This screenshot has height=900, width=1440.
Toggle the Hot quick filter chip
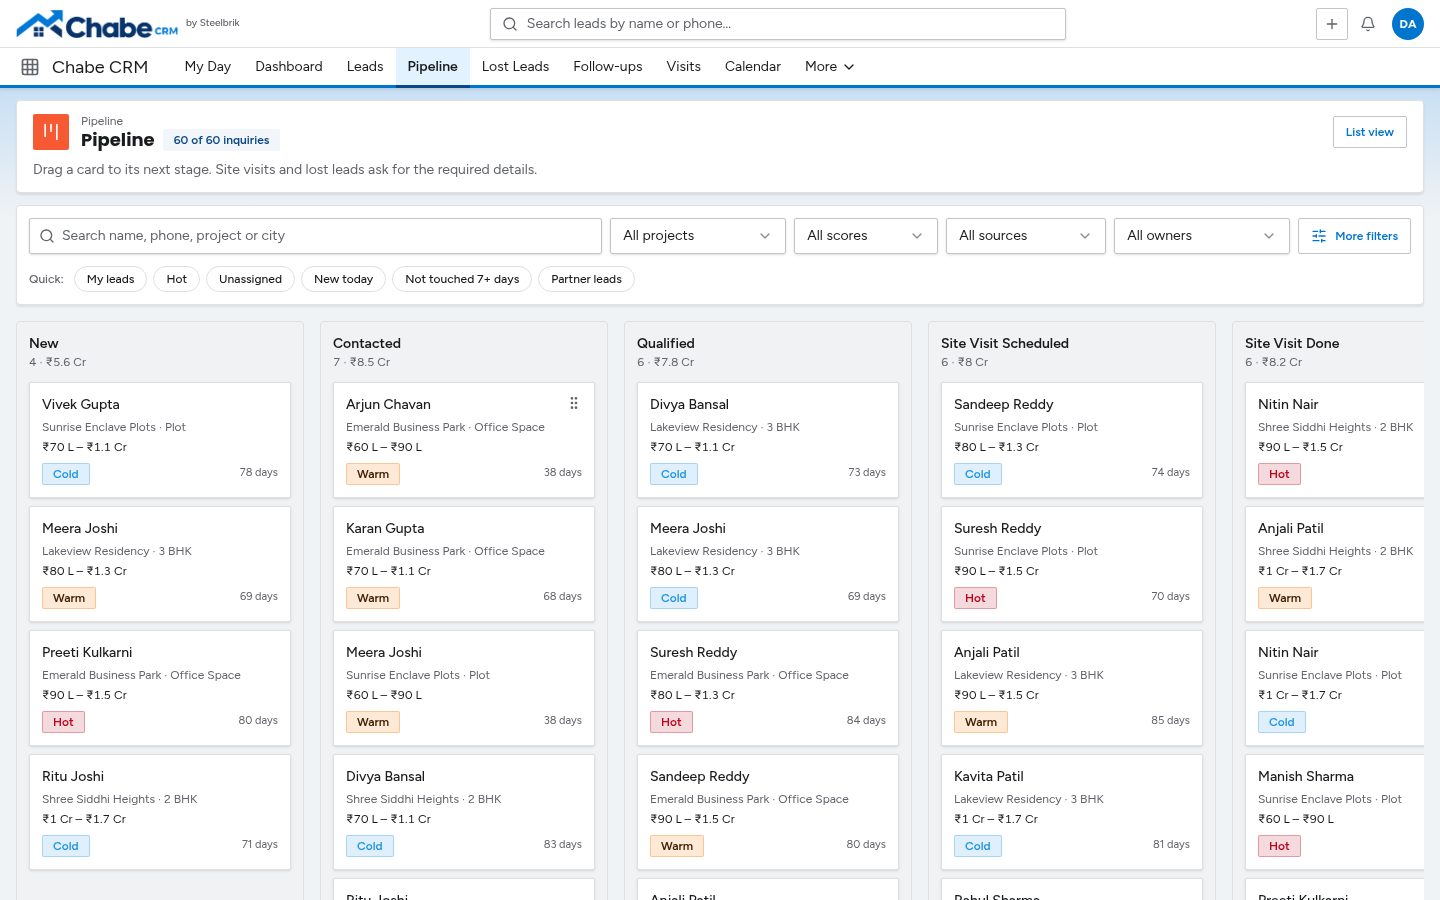click(177, 279)
